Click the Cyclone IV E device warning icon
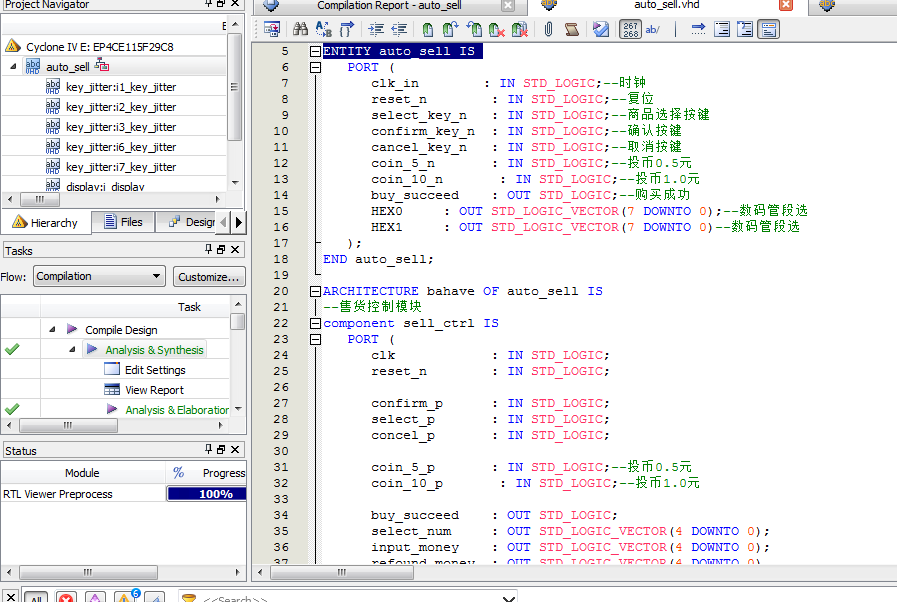This screenshot has height=602, width=897. (13, 47)
